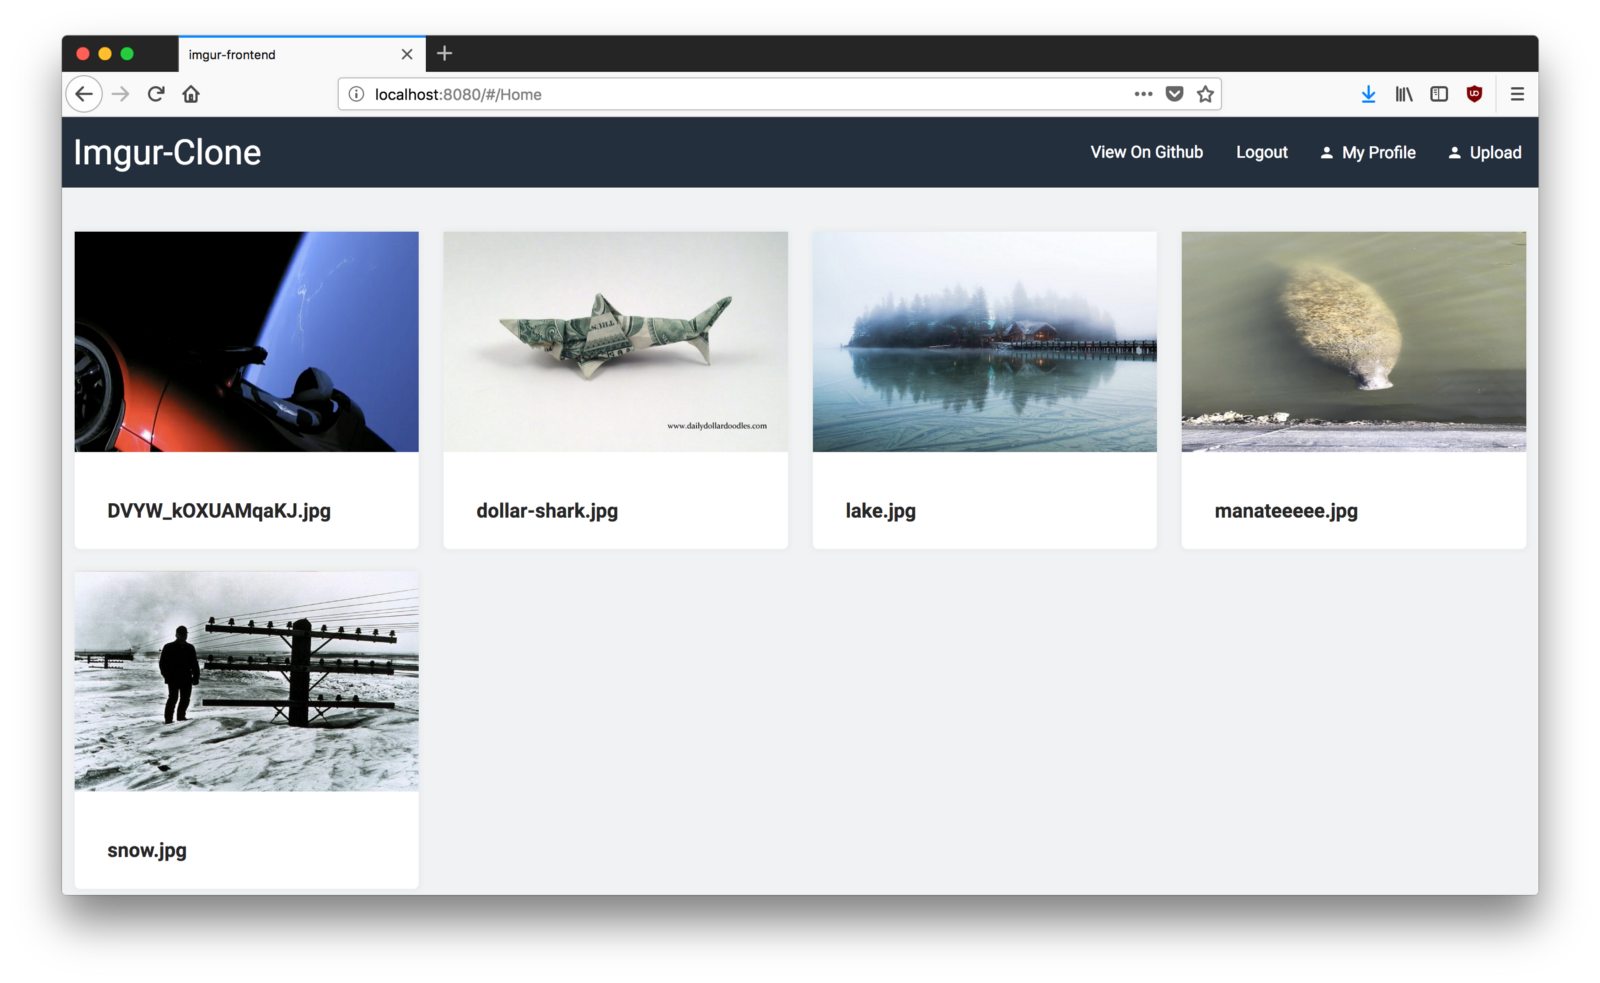
Task: Show site information icon in address bar
Action: 356,94
